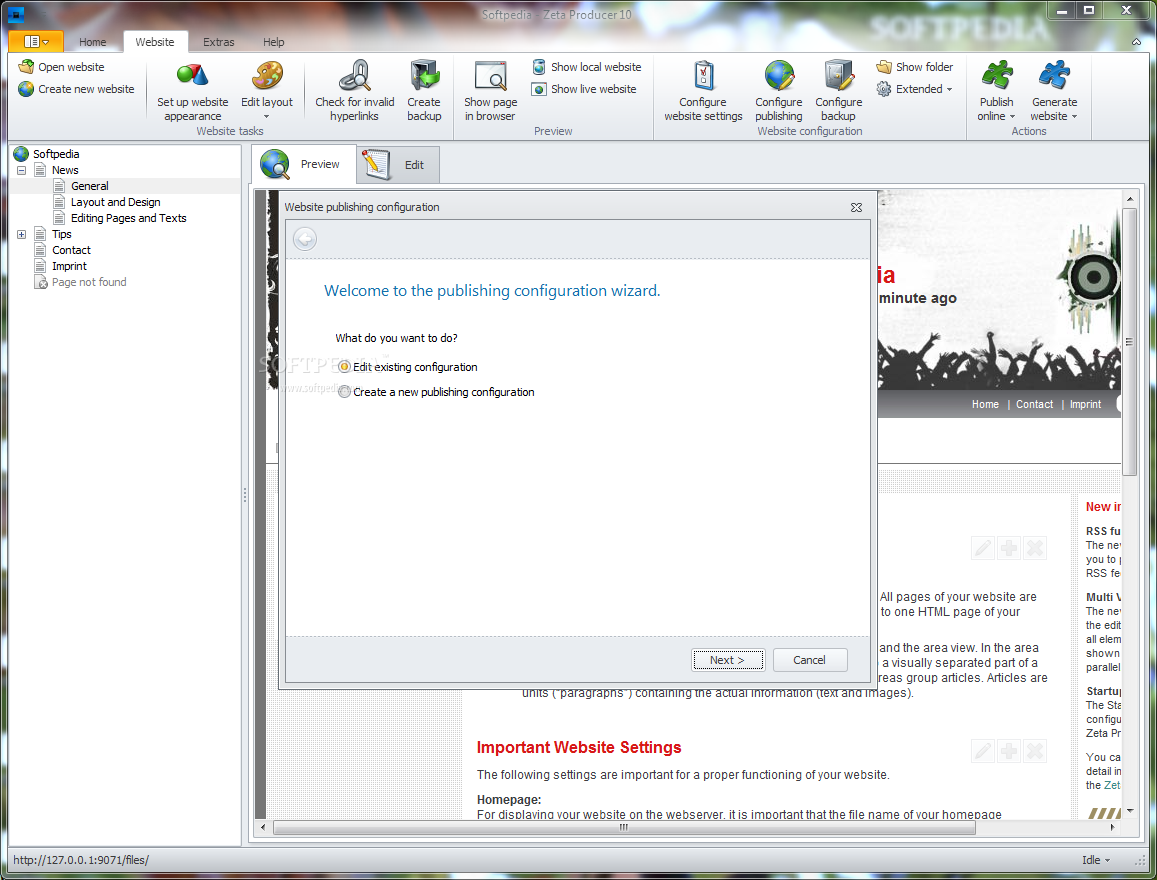The height and width of the screenshot is (880, 1157).
Task: Click Show local website
Action: pyautogui.click(x=587, y=67)
